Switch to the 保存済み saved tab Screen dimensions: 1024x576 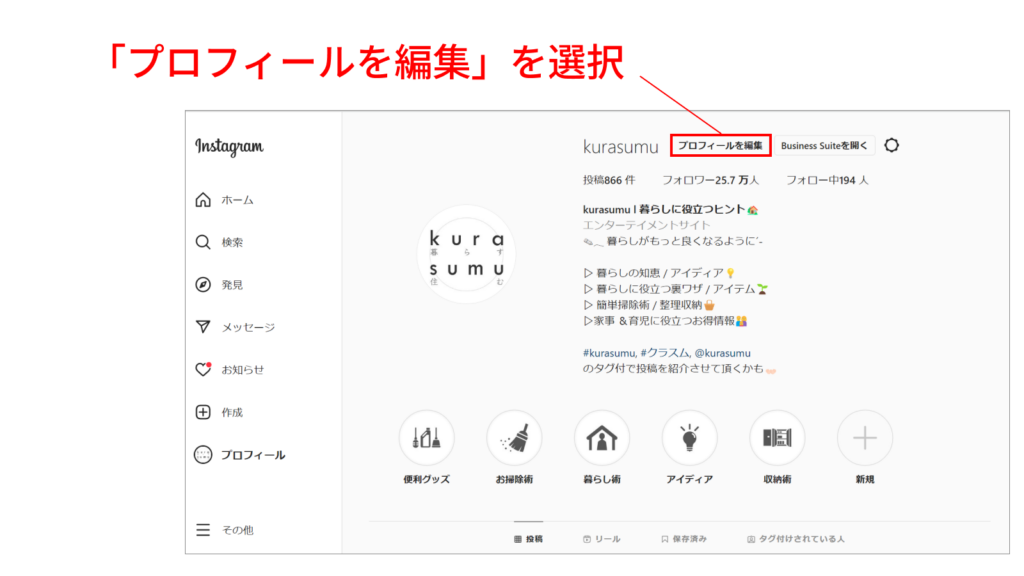point(684,539)
